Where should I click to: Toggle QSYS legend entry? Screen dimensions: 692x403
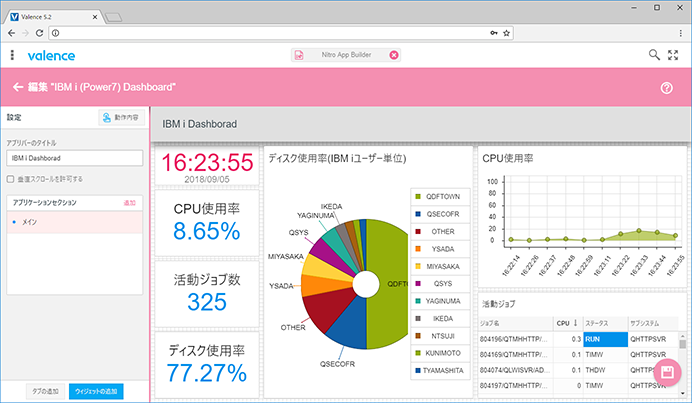[x=440, y=283]
